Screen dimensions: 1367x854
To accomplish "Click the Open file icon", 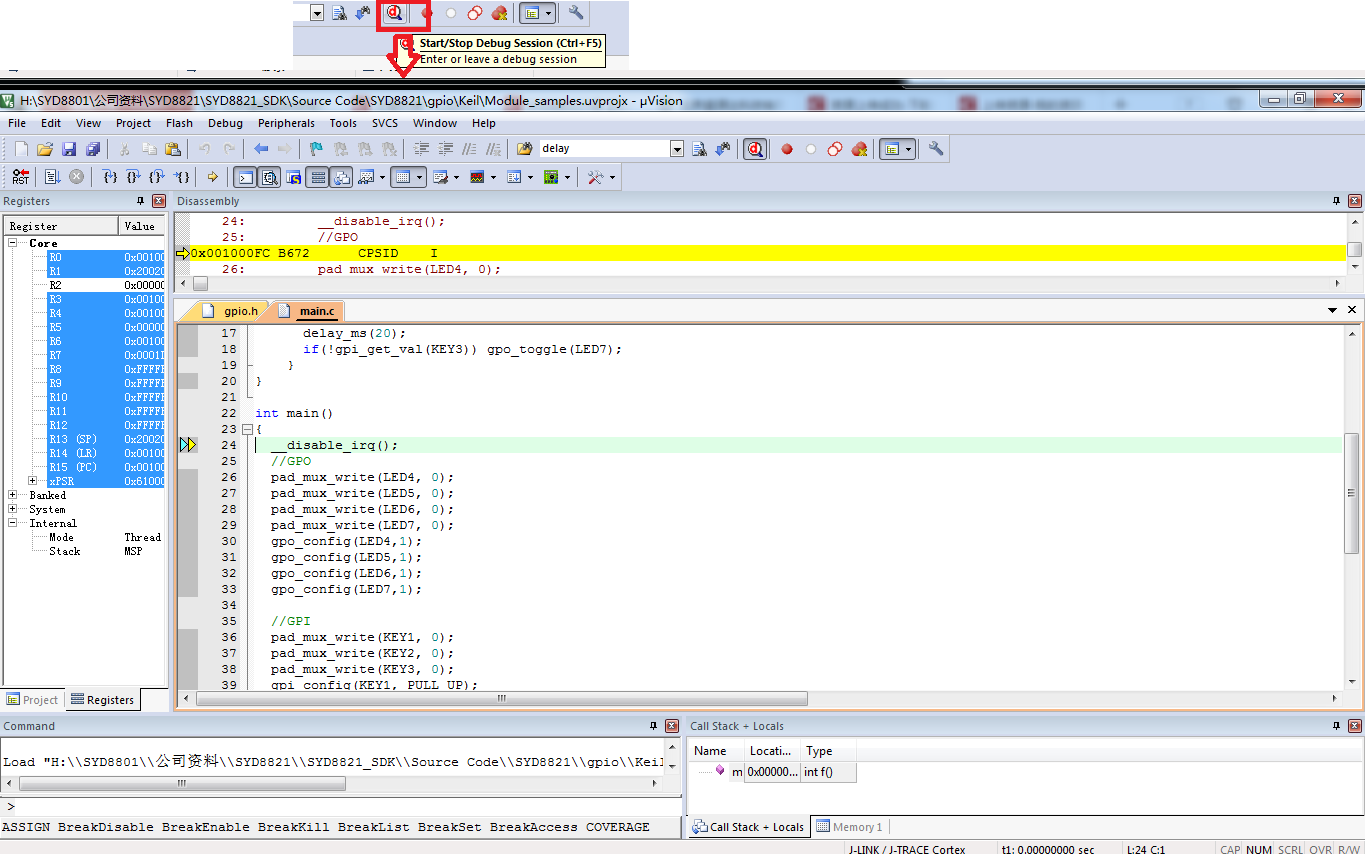I will [45, 149].
